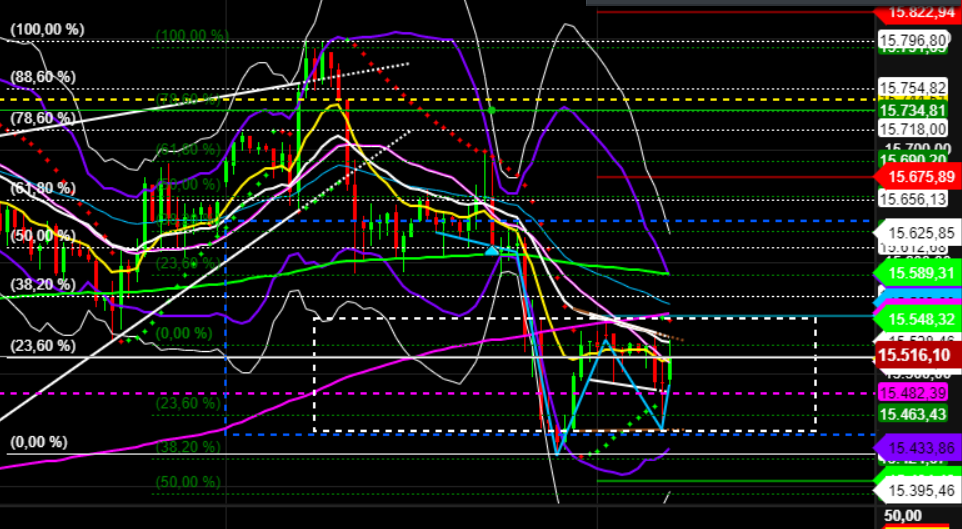Select the white (78,60 %) Fibonacci label
This screenshot has height=529, width=962.
[43, 118]
